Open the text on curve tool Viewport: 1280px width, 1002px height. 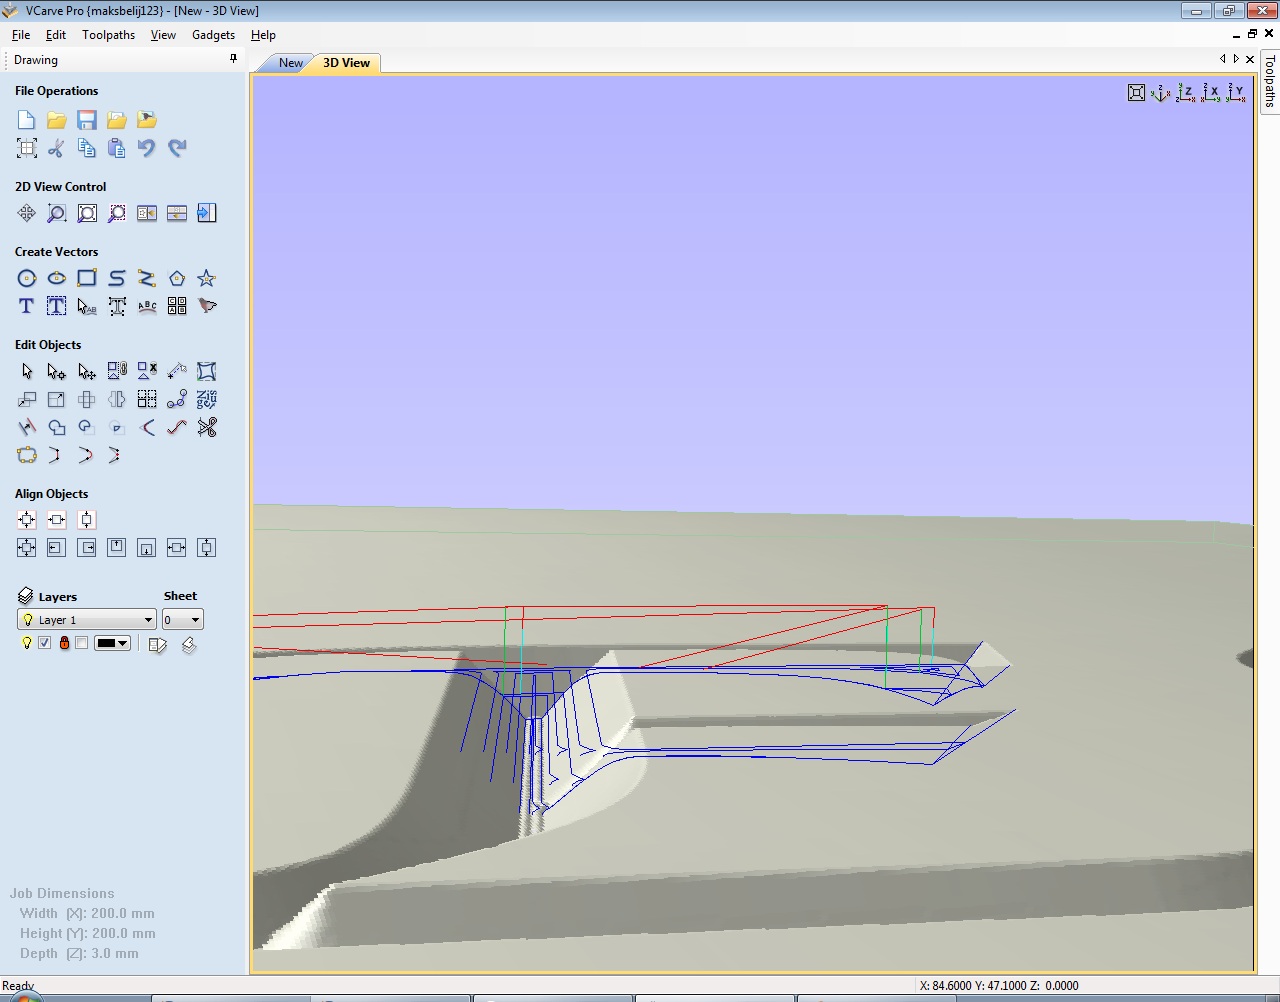pos(147,306)
